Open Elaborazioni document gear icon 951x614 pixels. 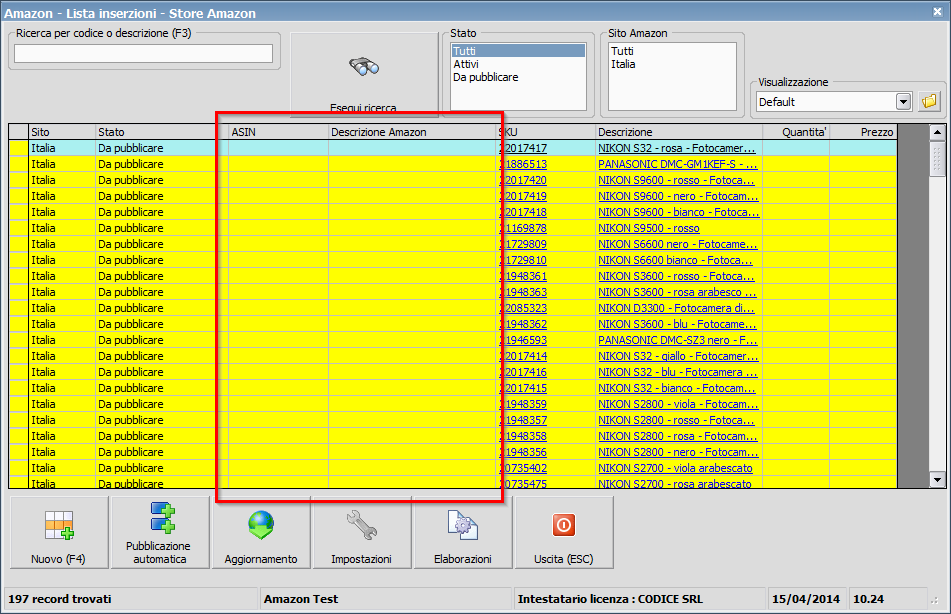pos(463,525)
